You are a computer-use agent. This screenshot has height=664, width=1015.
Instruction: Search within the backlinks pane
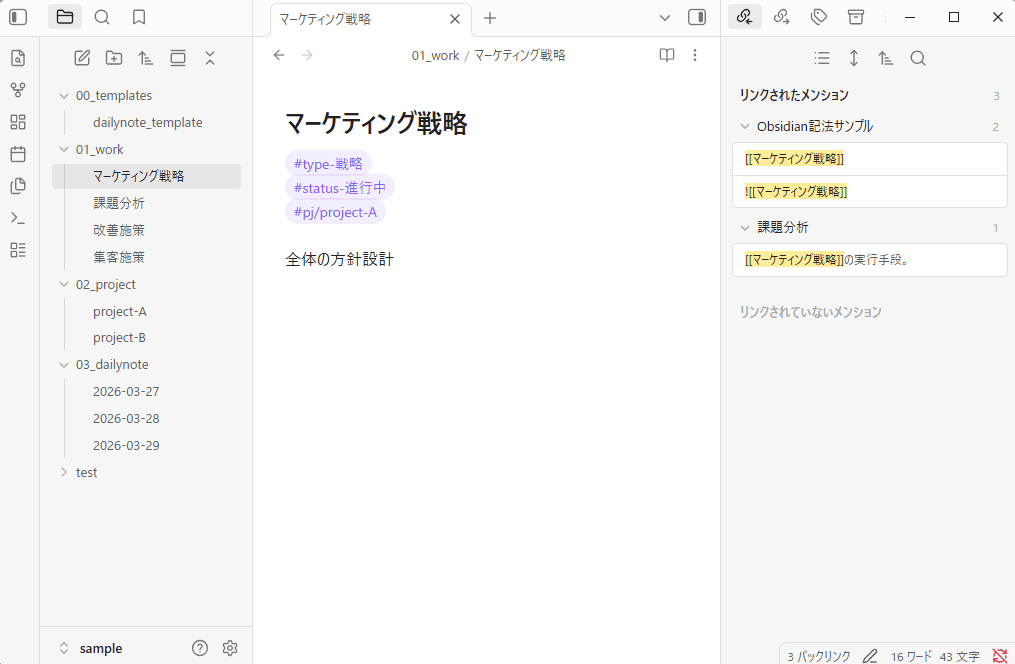918,58
